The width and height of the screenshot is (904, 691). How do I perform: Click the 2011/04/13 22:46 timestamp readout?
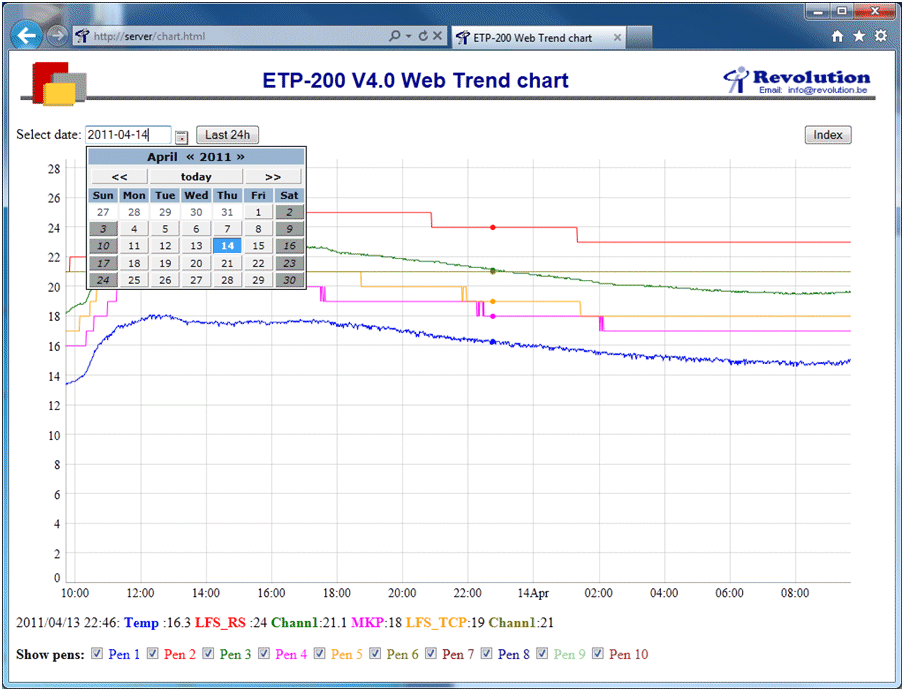[x=68, y=622]
